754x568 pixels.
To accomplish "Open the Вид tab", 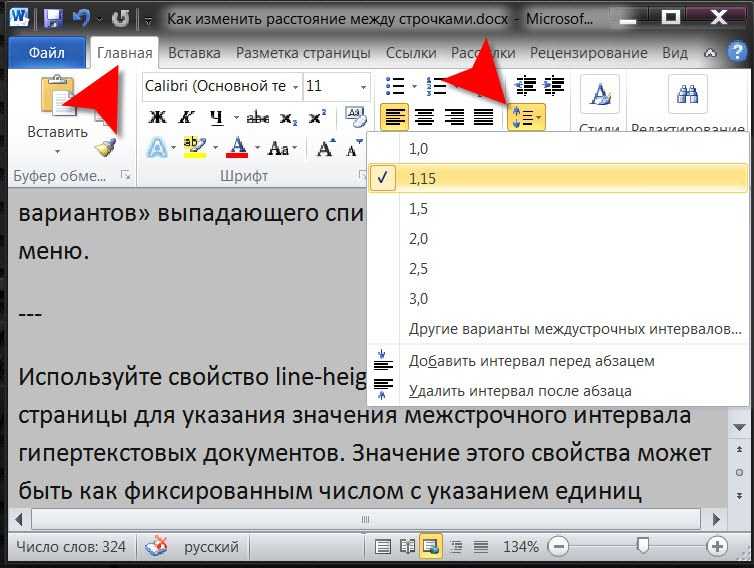I will point(675,52).
